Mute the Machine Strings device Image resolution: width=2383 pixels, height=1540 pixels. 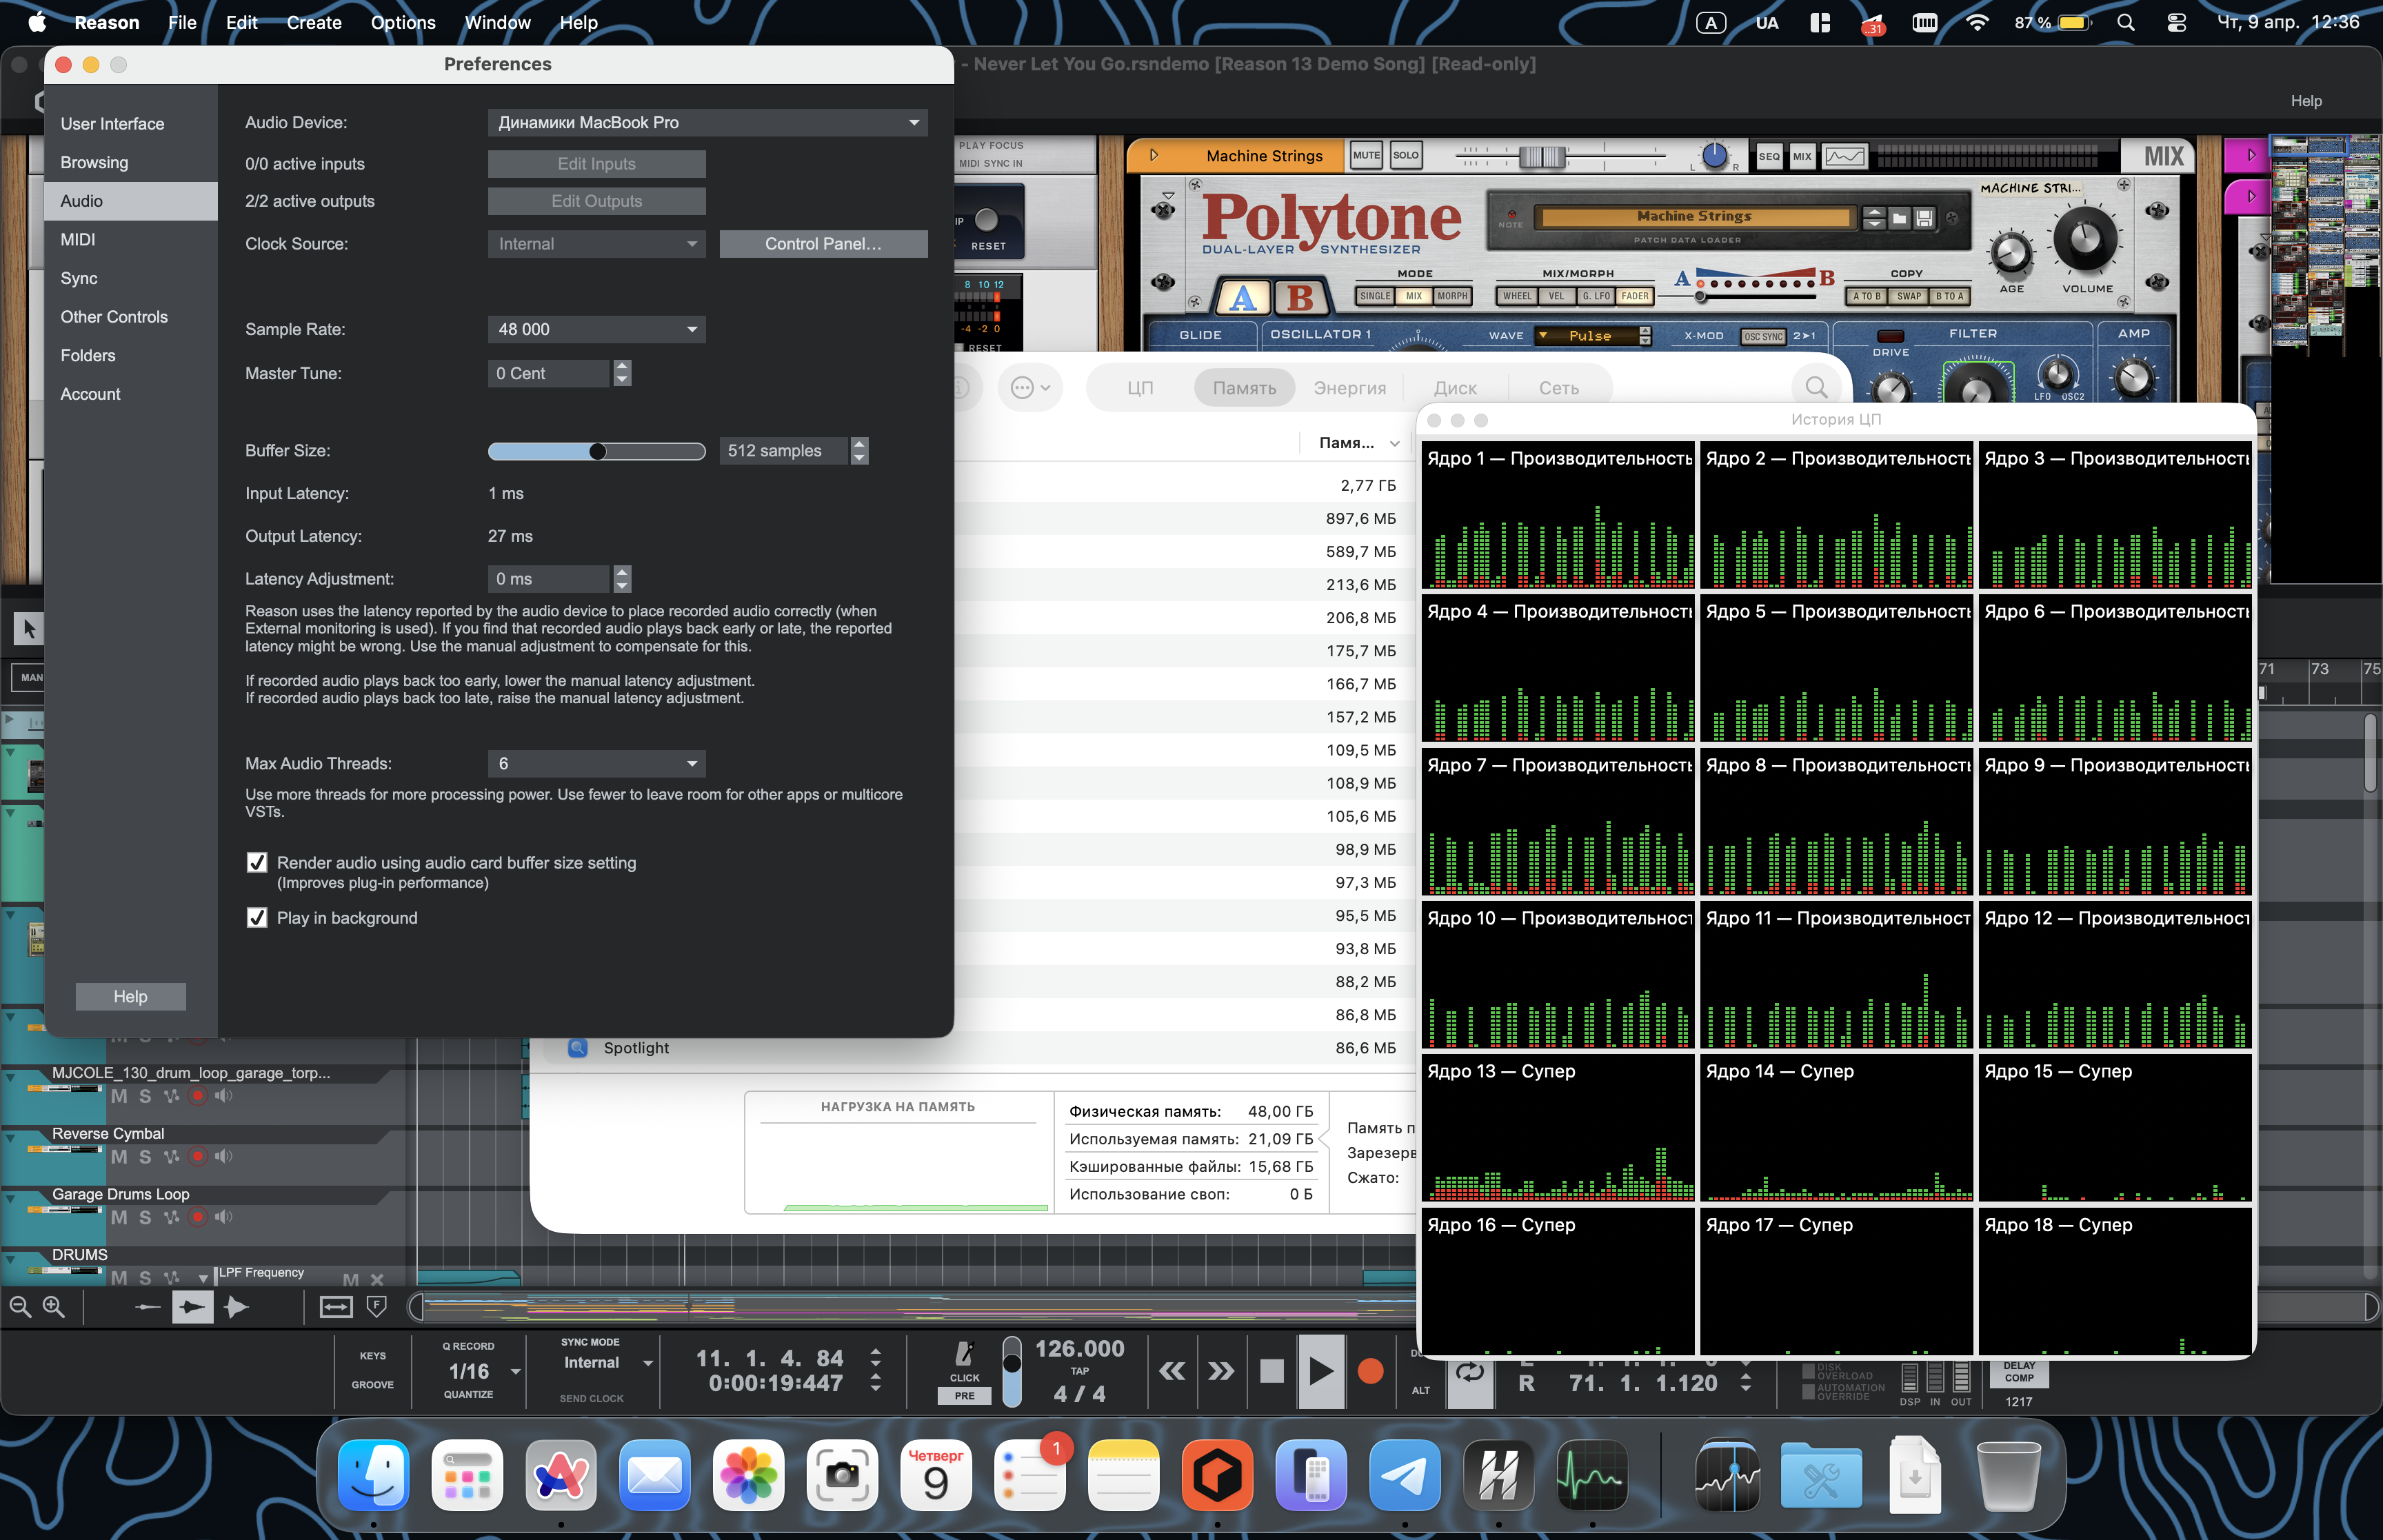point(1366,156)
